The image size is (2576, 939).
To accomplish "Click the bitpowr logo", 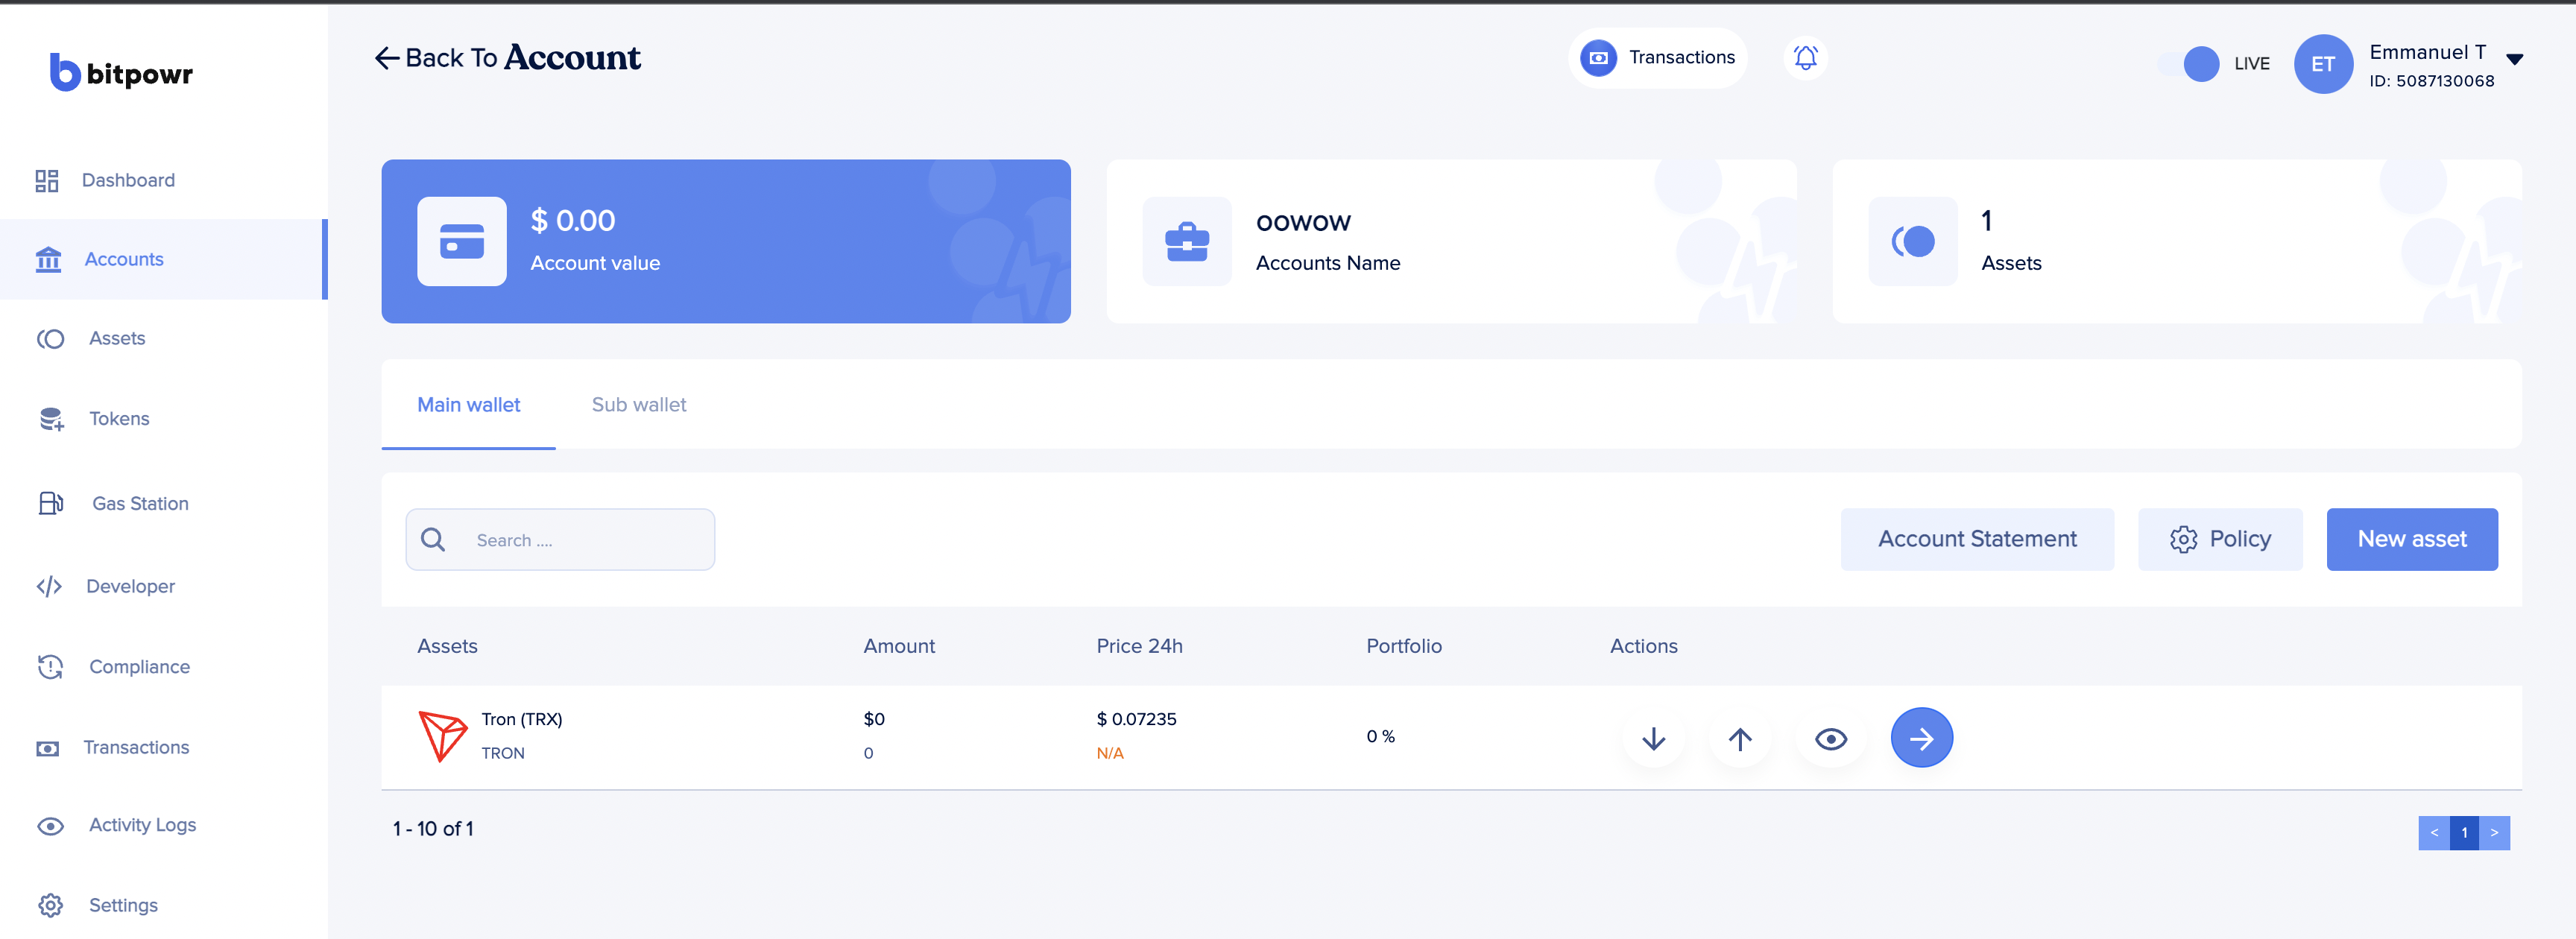I will (x=121, y=73).
